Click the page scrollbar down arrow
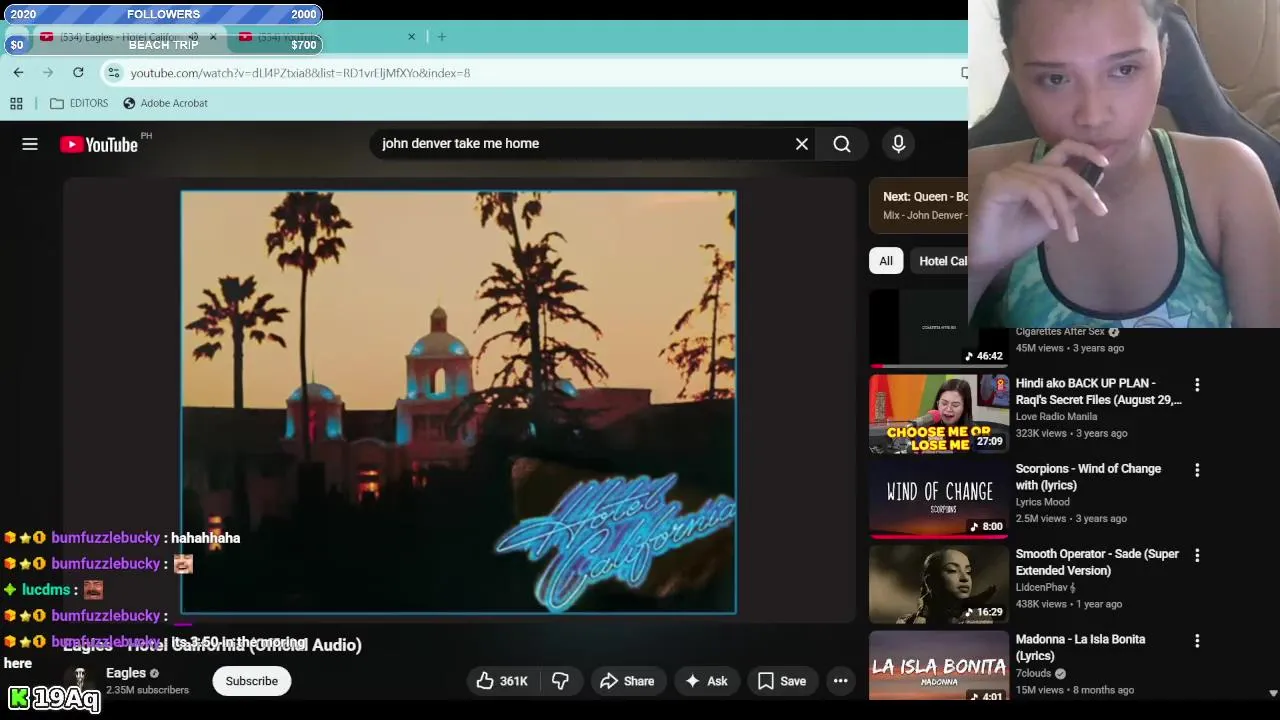The width and height of the screenshot is (1280, 720). pyautogui.click(x=1273, y=693)
